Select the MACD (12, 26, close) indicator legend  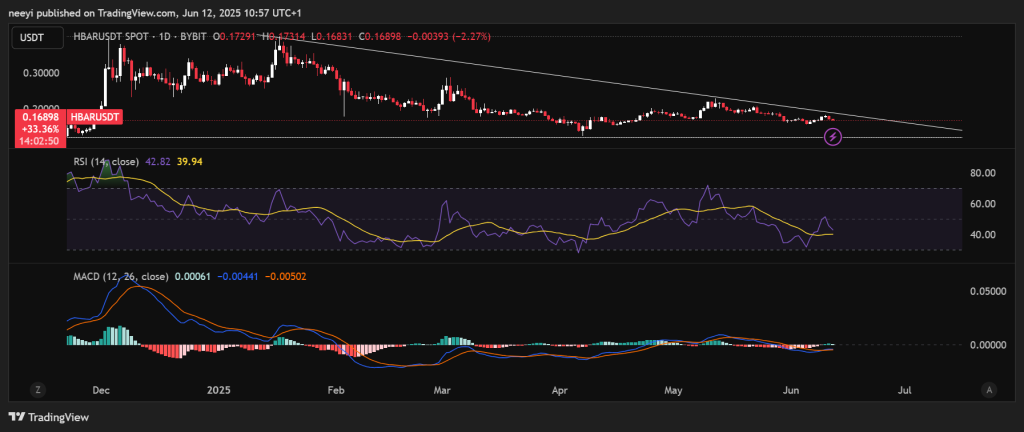pos(121,277)
